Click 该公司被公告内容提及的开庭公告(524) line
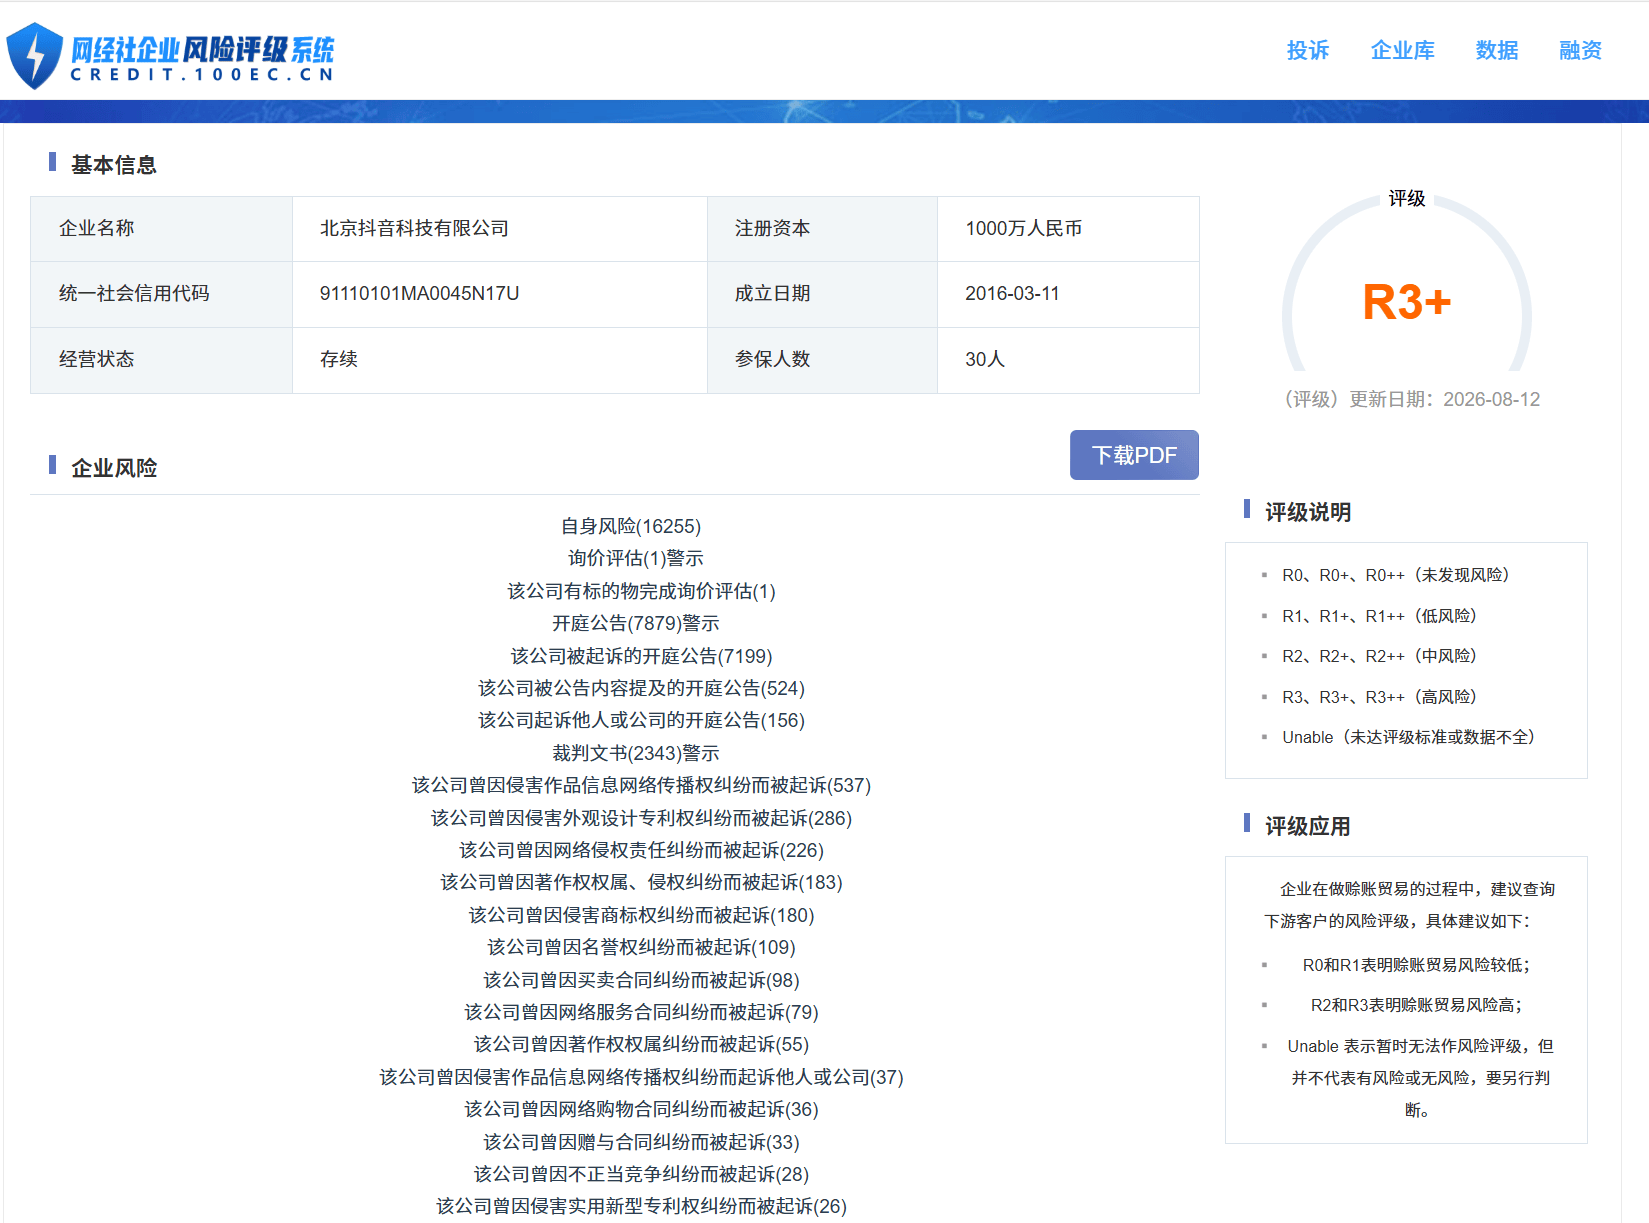Screen dimensions: 1649x1223 (x=641, y=688)
